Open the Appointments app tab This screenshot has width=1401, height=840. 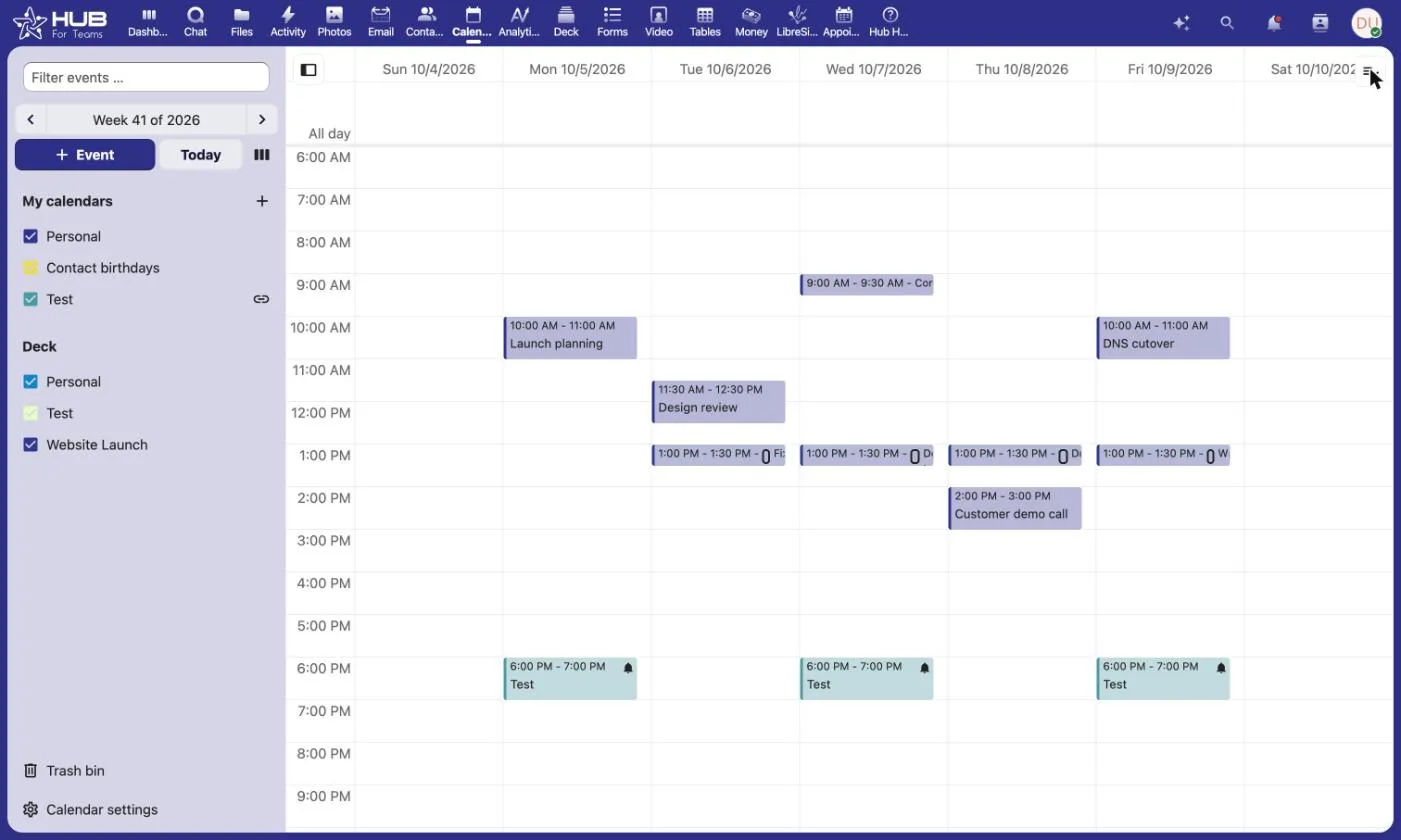tap(843, 22)
